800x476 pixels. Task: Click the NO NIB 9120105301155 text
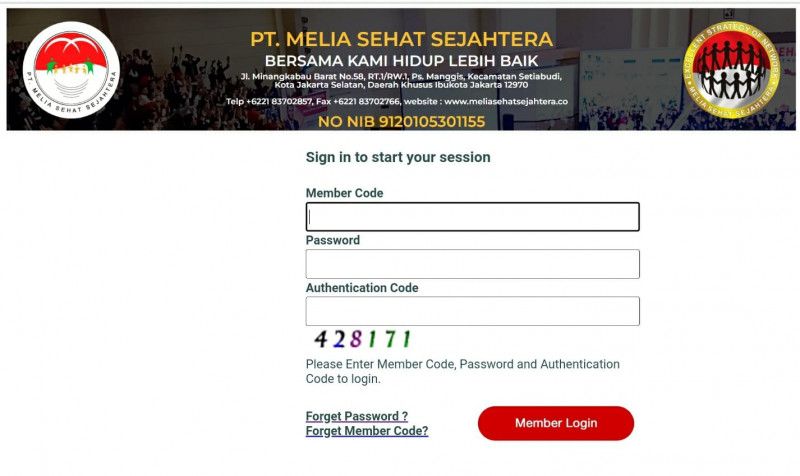coord(401,122)
